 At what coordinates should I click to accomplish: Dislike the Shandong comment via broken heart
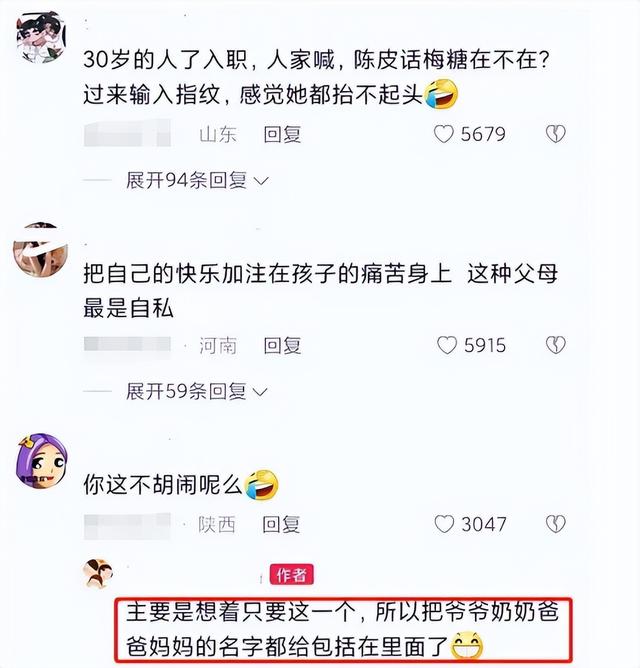click(556, 134)
